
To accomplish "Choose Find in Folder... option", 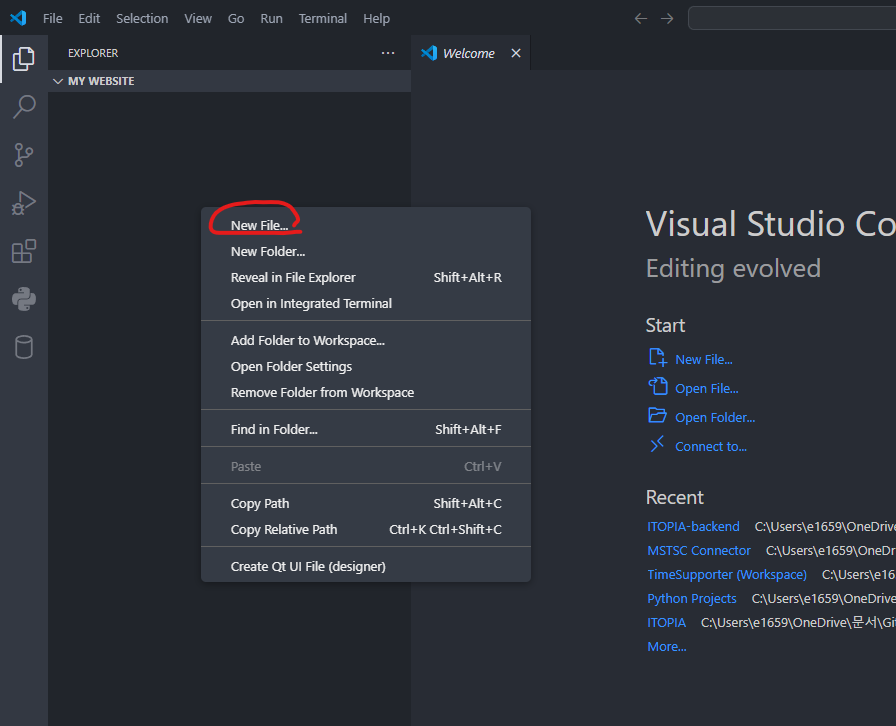I will pos(366,429).
